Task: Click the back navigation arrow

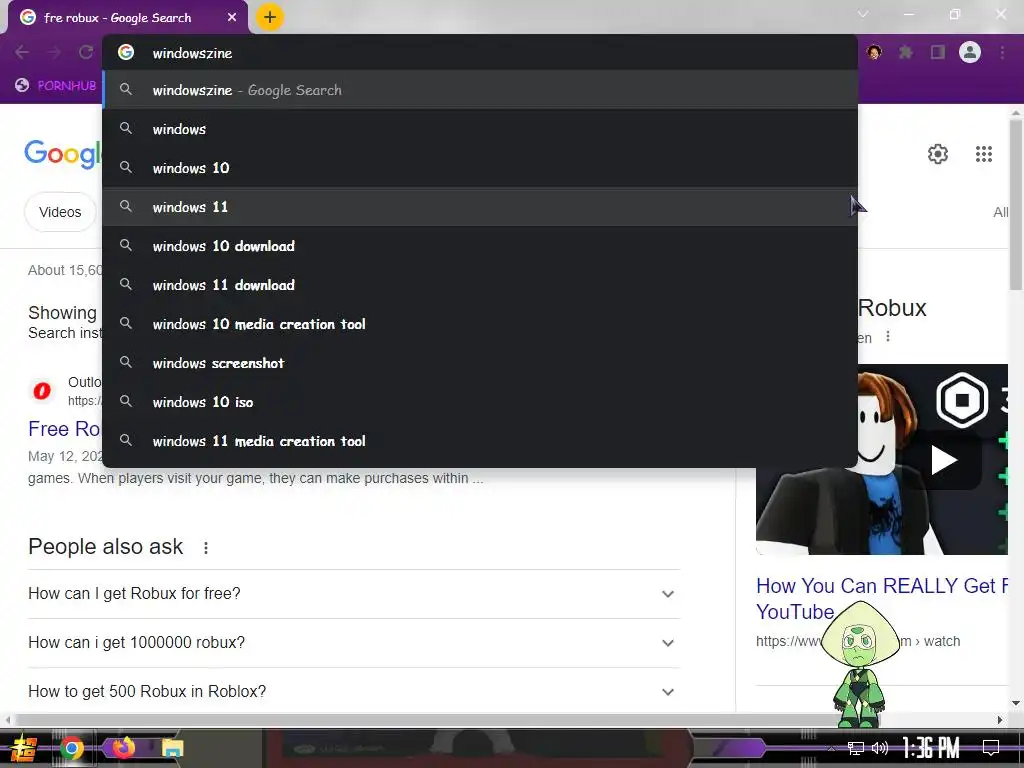Action: click(x=22, y=52)
